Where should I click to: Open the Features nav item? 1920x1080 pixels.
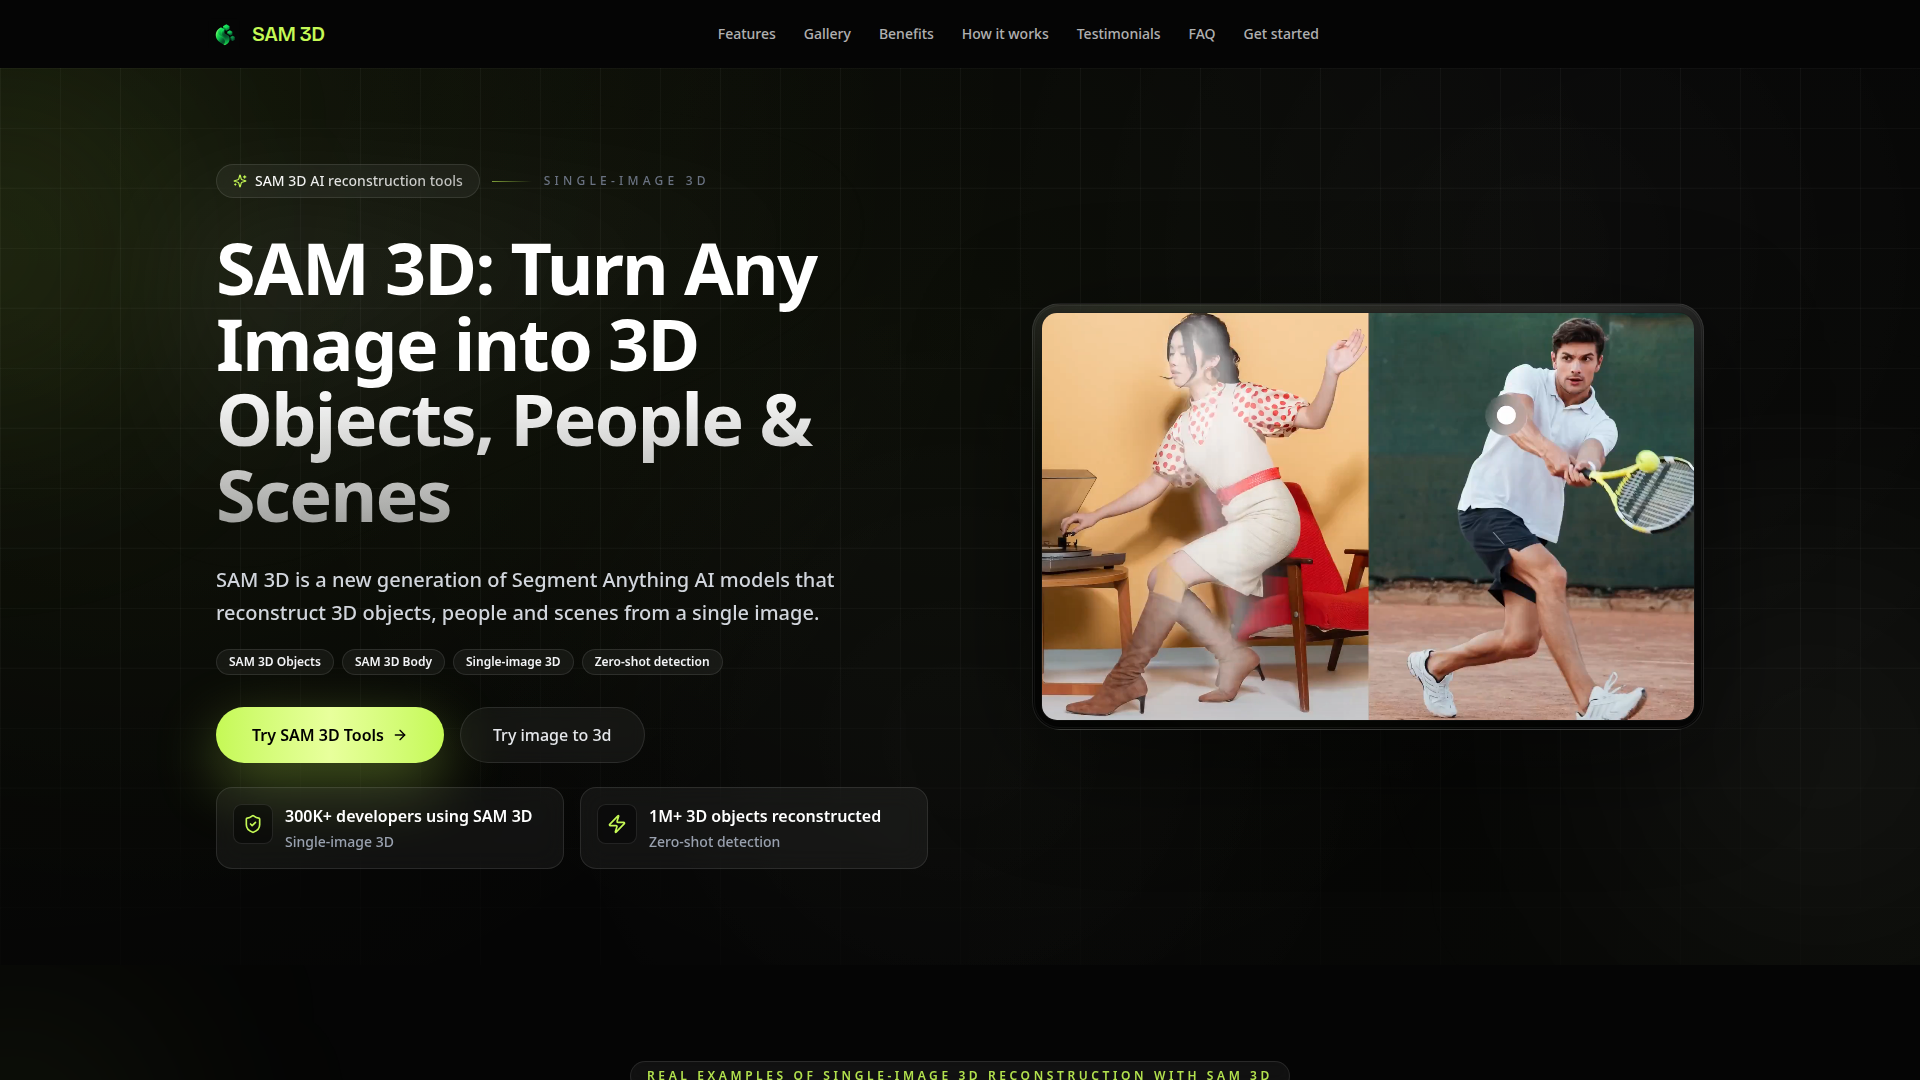coord(747,34)
